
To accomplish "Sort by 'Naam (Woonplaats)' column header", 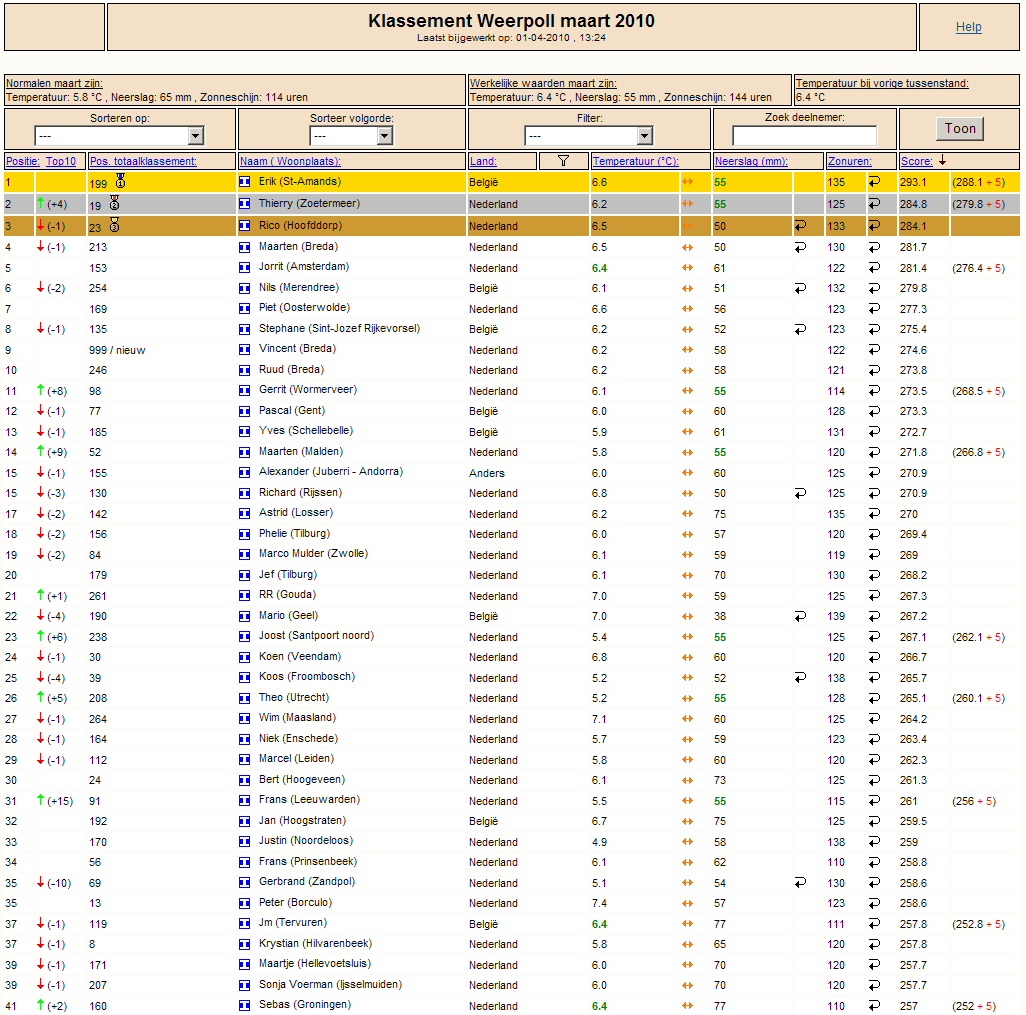I will 290,161.
